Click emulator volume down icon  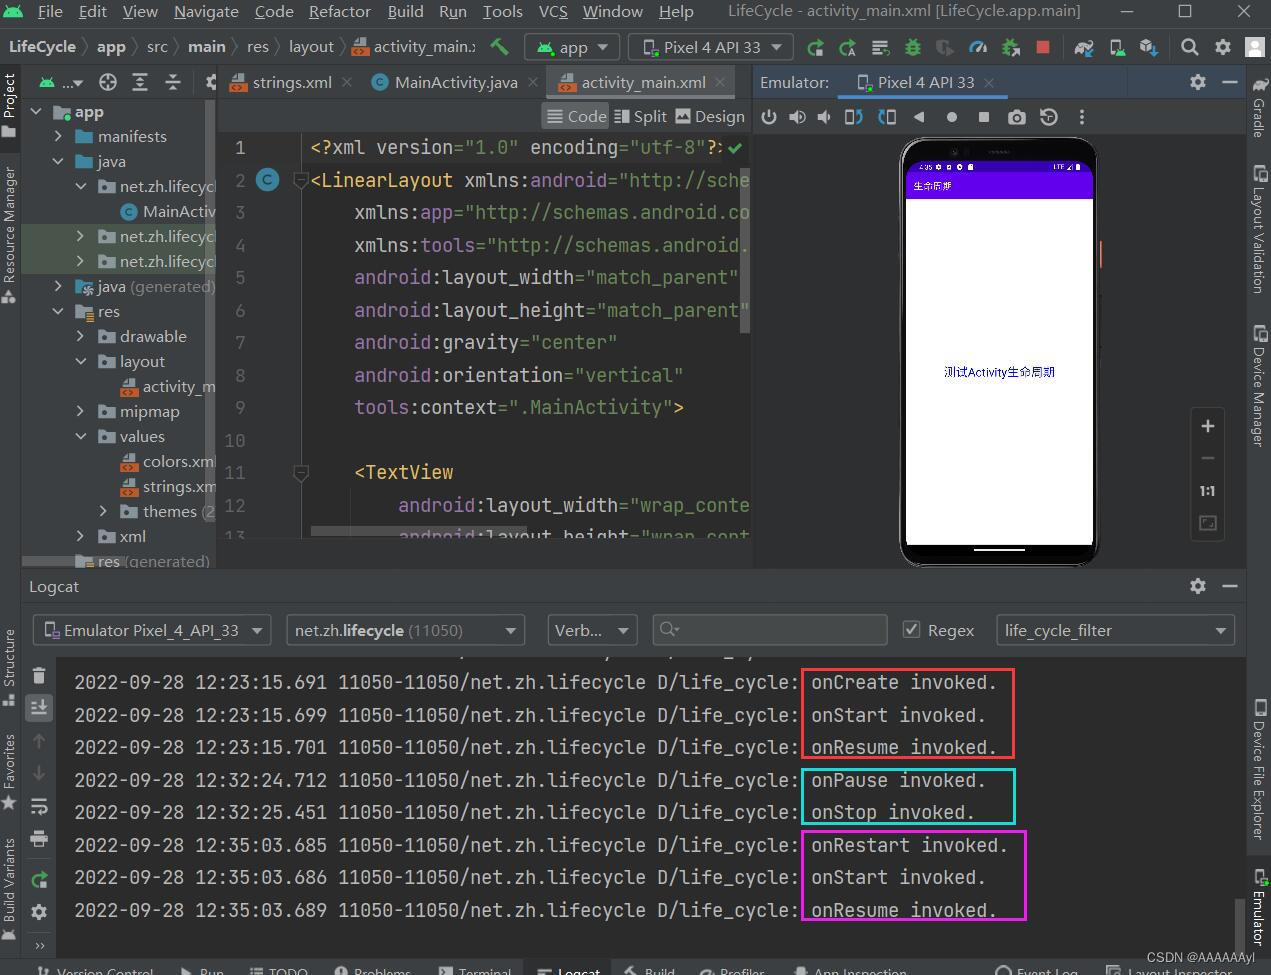824,117
